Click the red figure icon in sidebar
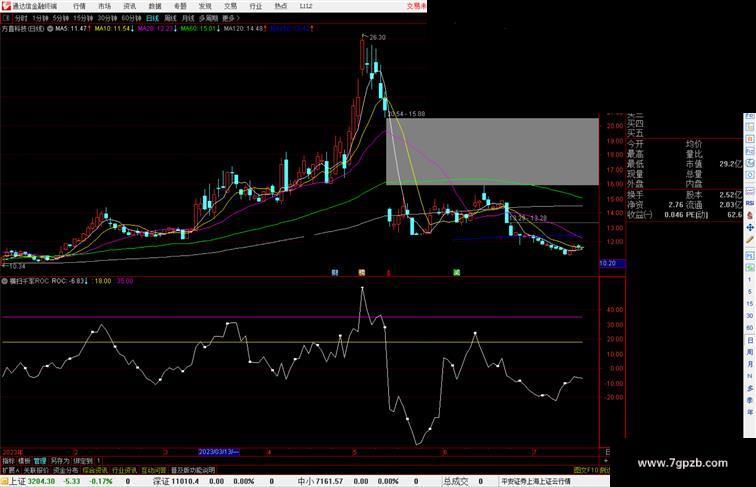 [x=750, y=216]
